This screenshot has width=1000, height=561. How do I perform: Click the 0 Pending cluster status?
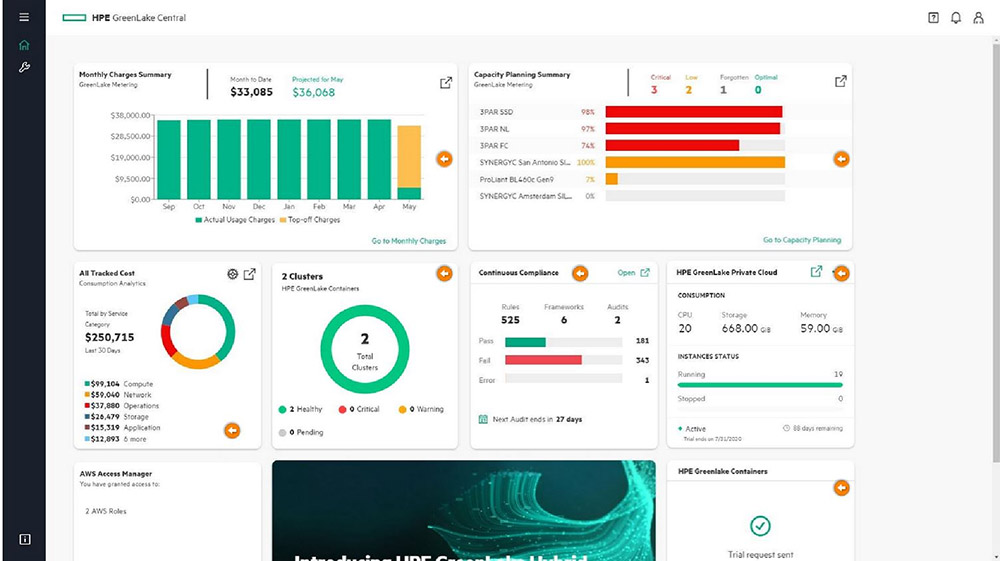[301, 432]
